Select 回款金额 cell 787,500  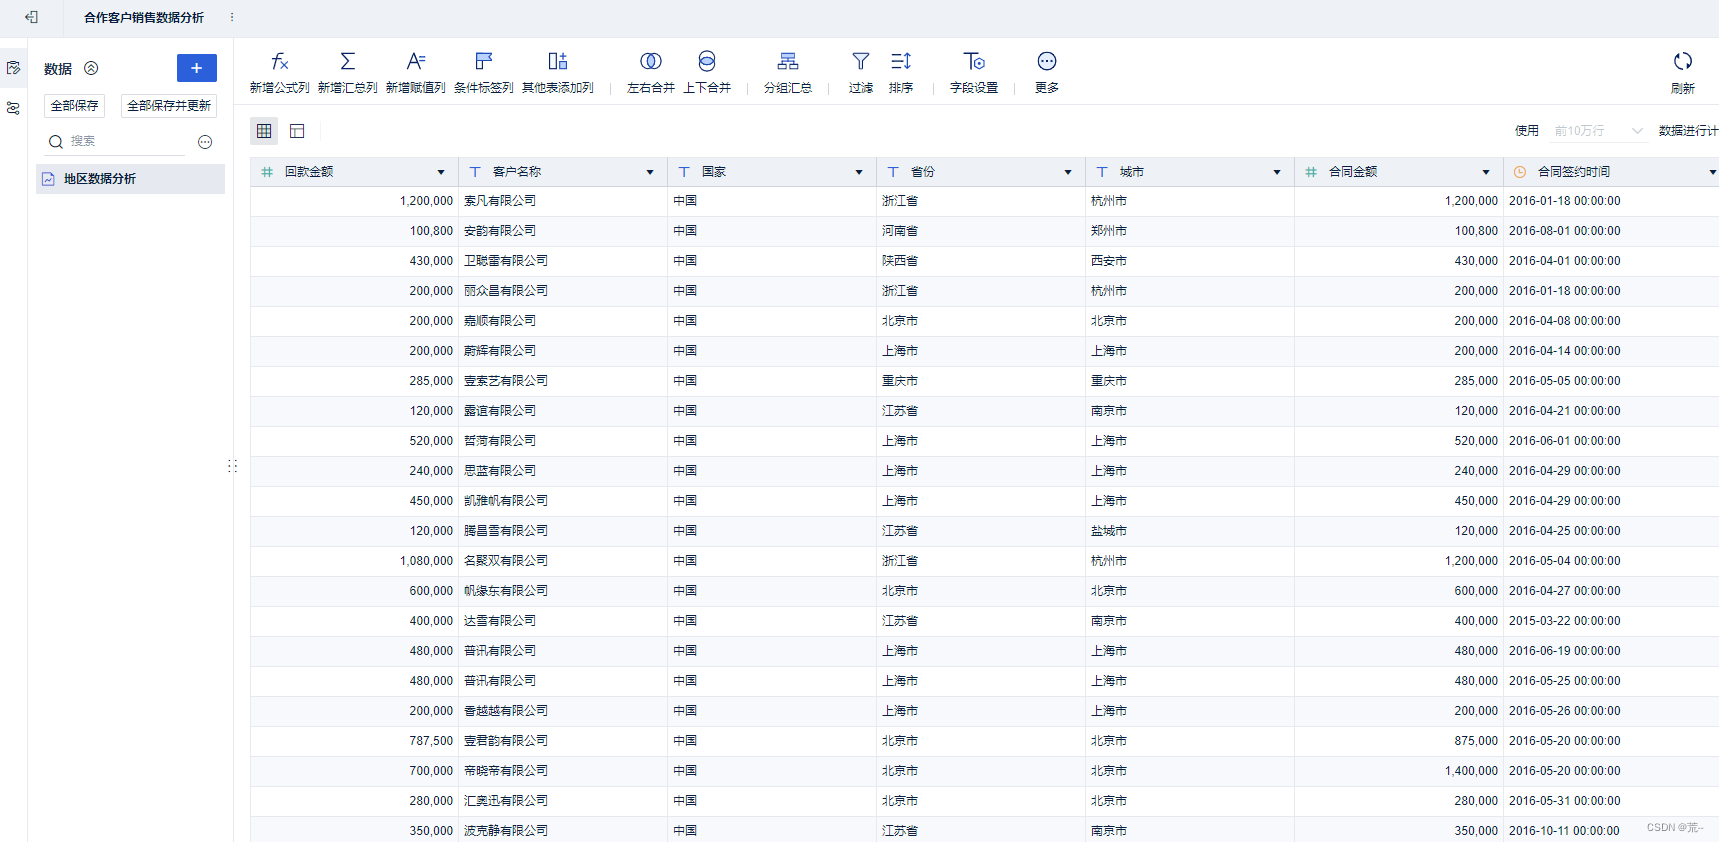(354, 741)
